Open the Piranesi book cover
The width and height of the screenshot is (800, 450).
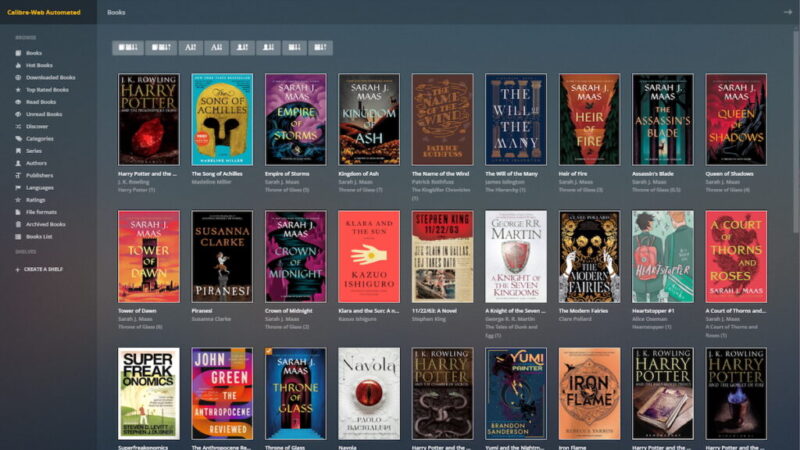[222, 257]
